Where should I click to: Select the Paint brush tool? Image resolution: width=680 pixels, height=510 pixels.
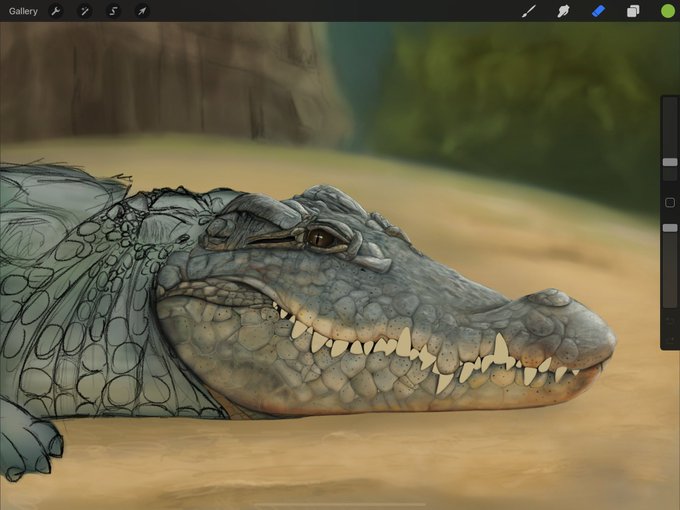tap(529, 11)
